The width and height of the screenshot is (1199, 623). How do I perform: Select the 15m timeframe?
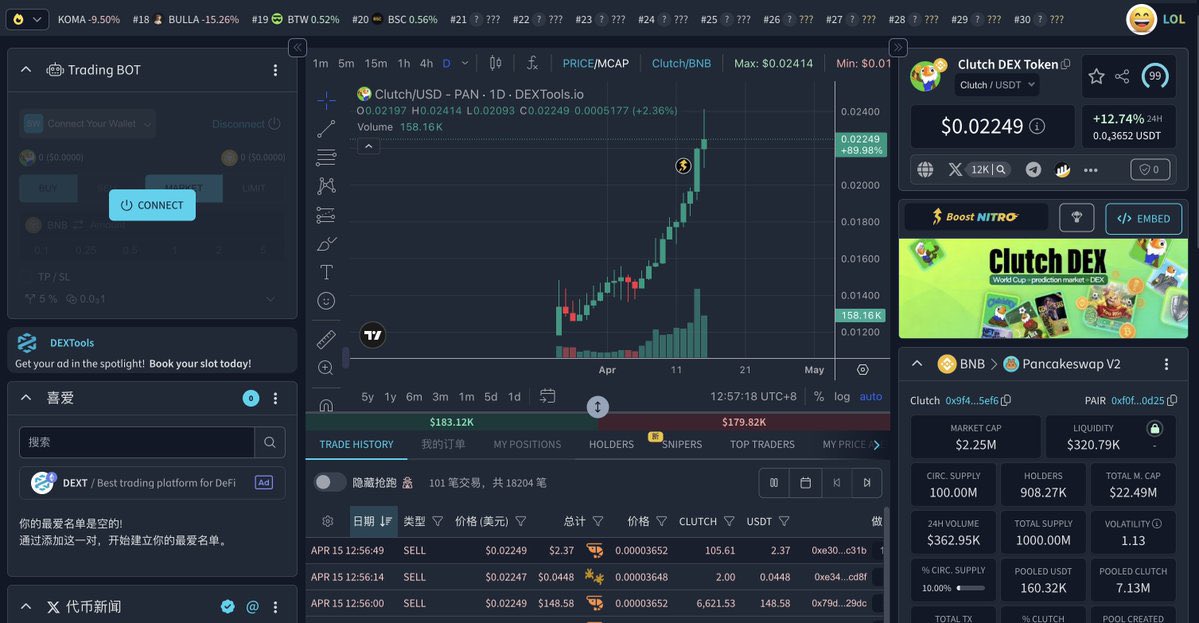click(x=375, y=63)
